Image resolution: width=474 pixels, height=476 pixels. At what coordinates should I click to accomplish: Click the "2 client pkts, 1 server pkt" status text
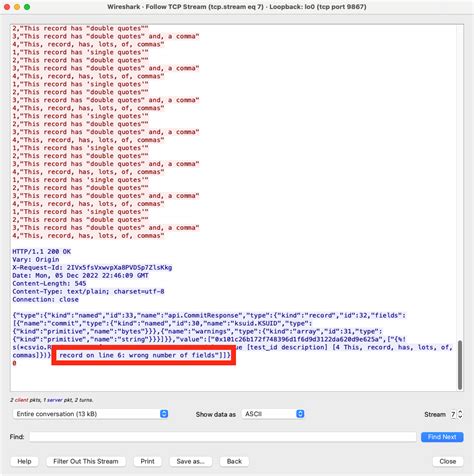coord(52,400)
